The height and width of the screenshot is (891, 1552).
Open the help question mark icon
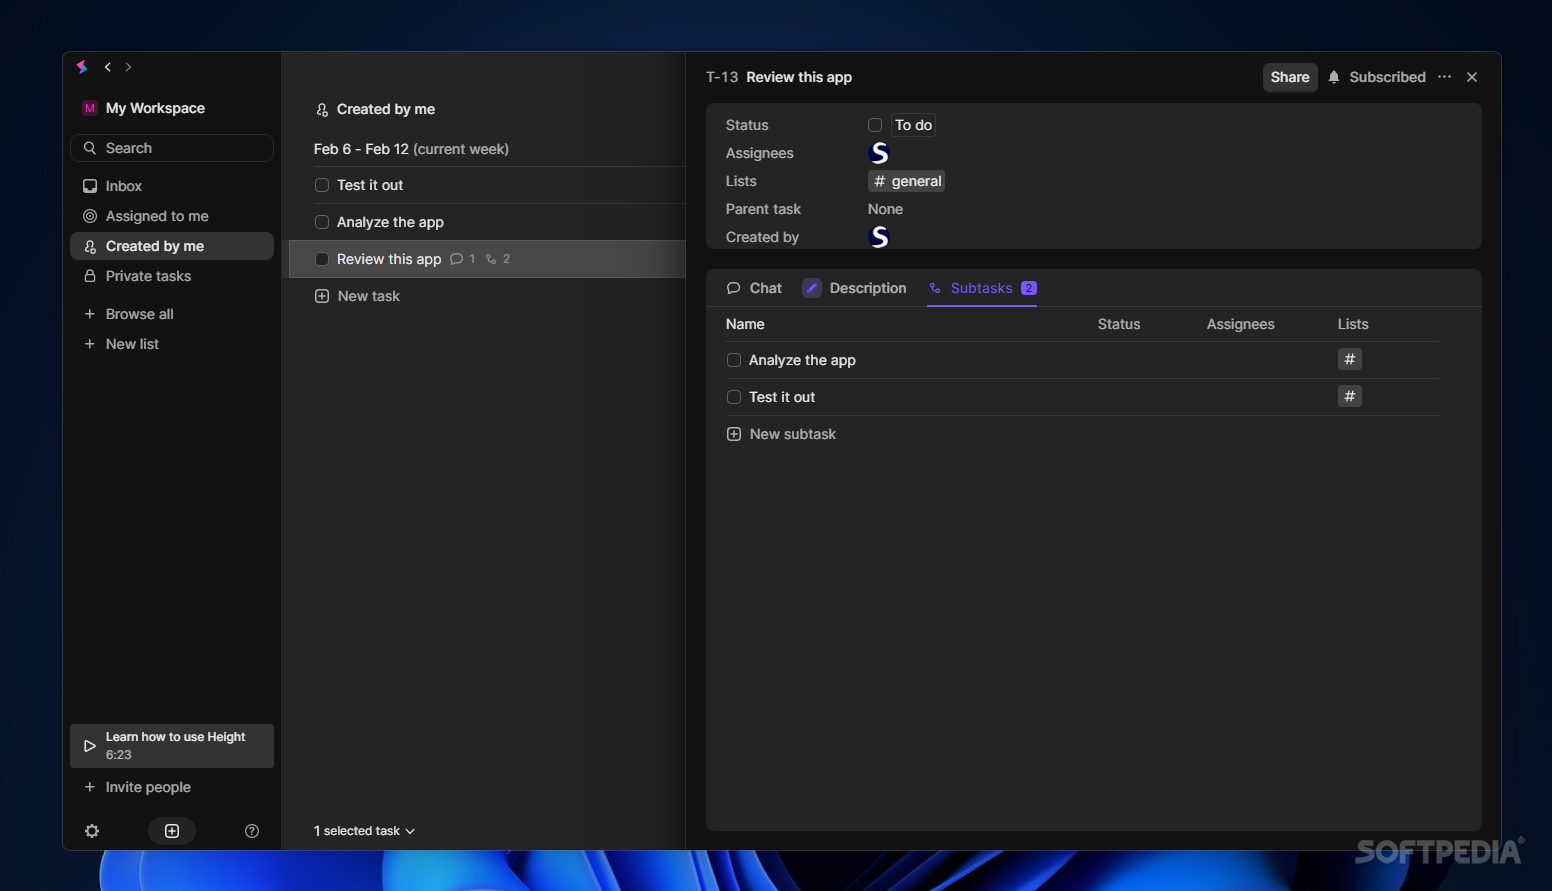point(252,831)
